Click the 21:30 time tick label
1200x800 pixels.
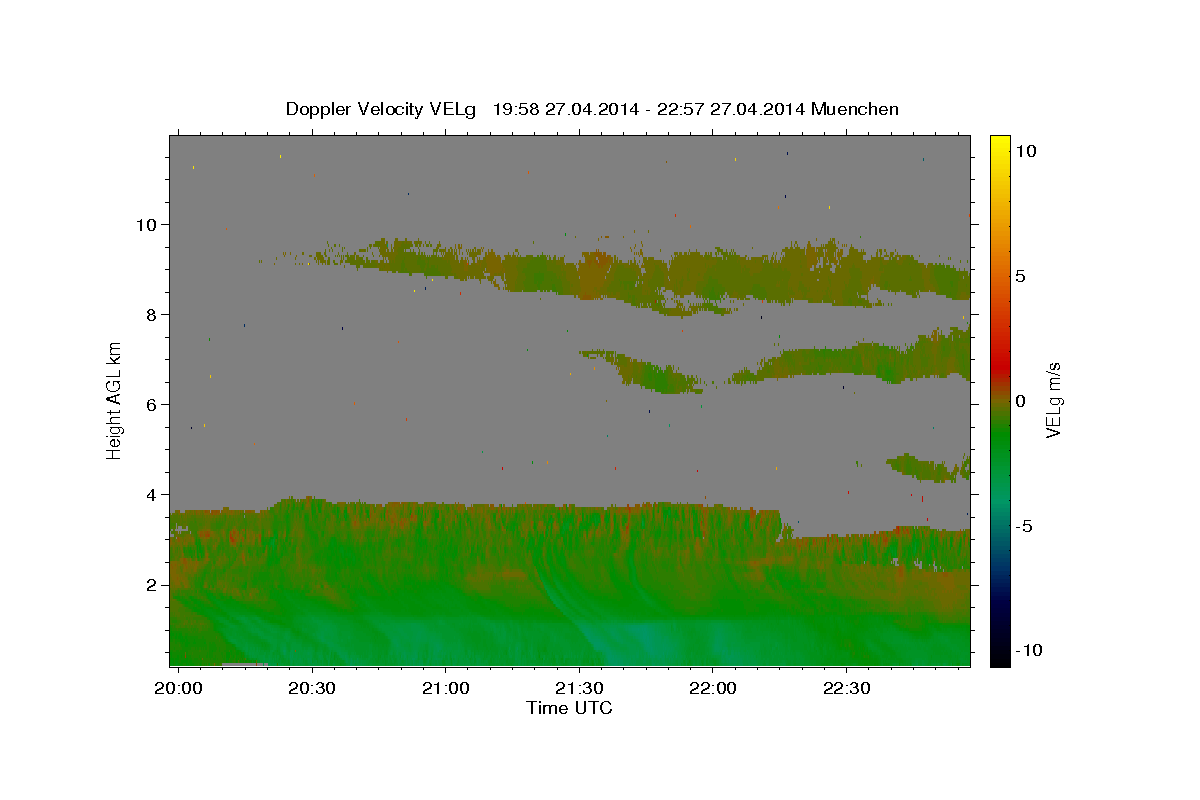[579, 690]
